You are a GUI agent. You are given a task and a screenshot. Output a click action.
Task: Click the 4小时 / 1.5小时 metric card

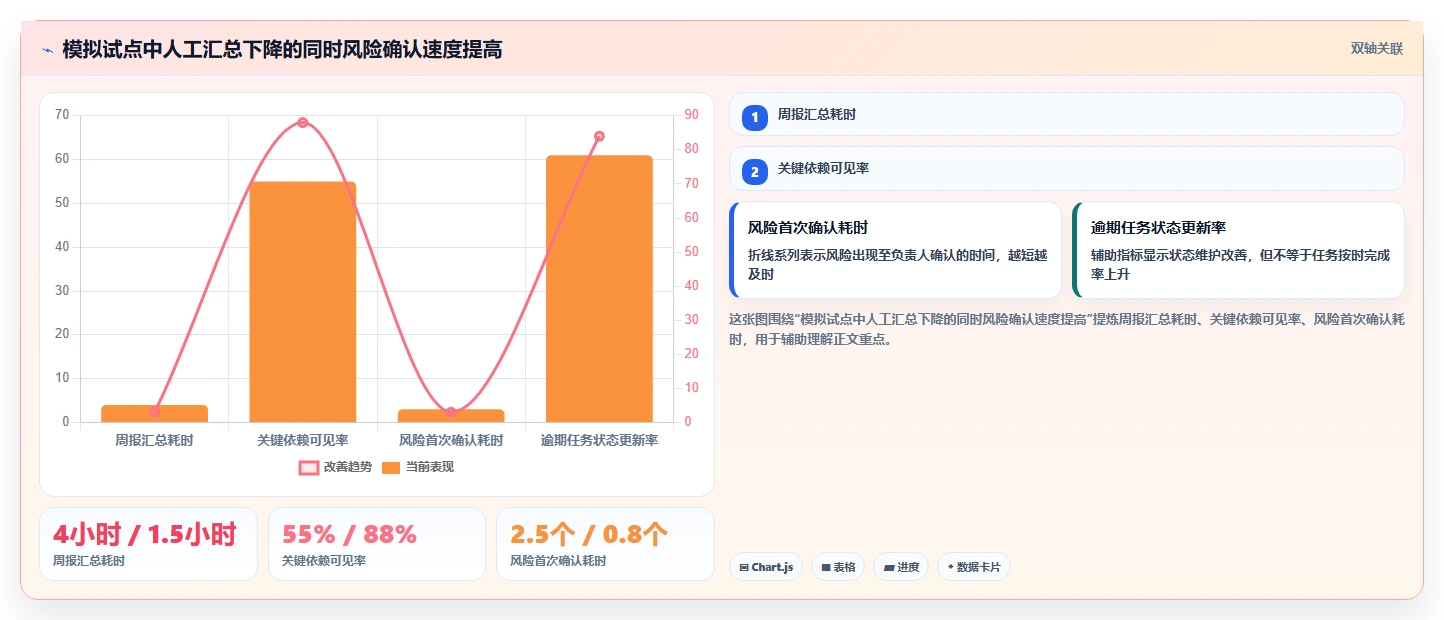[x=148, y=544]
